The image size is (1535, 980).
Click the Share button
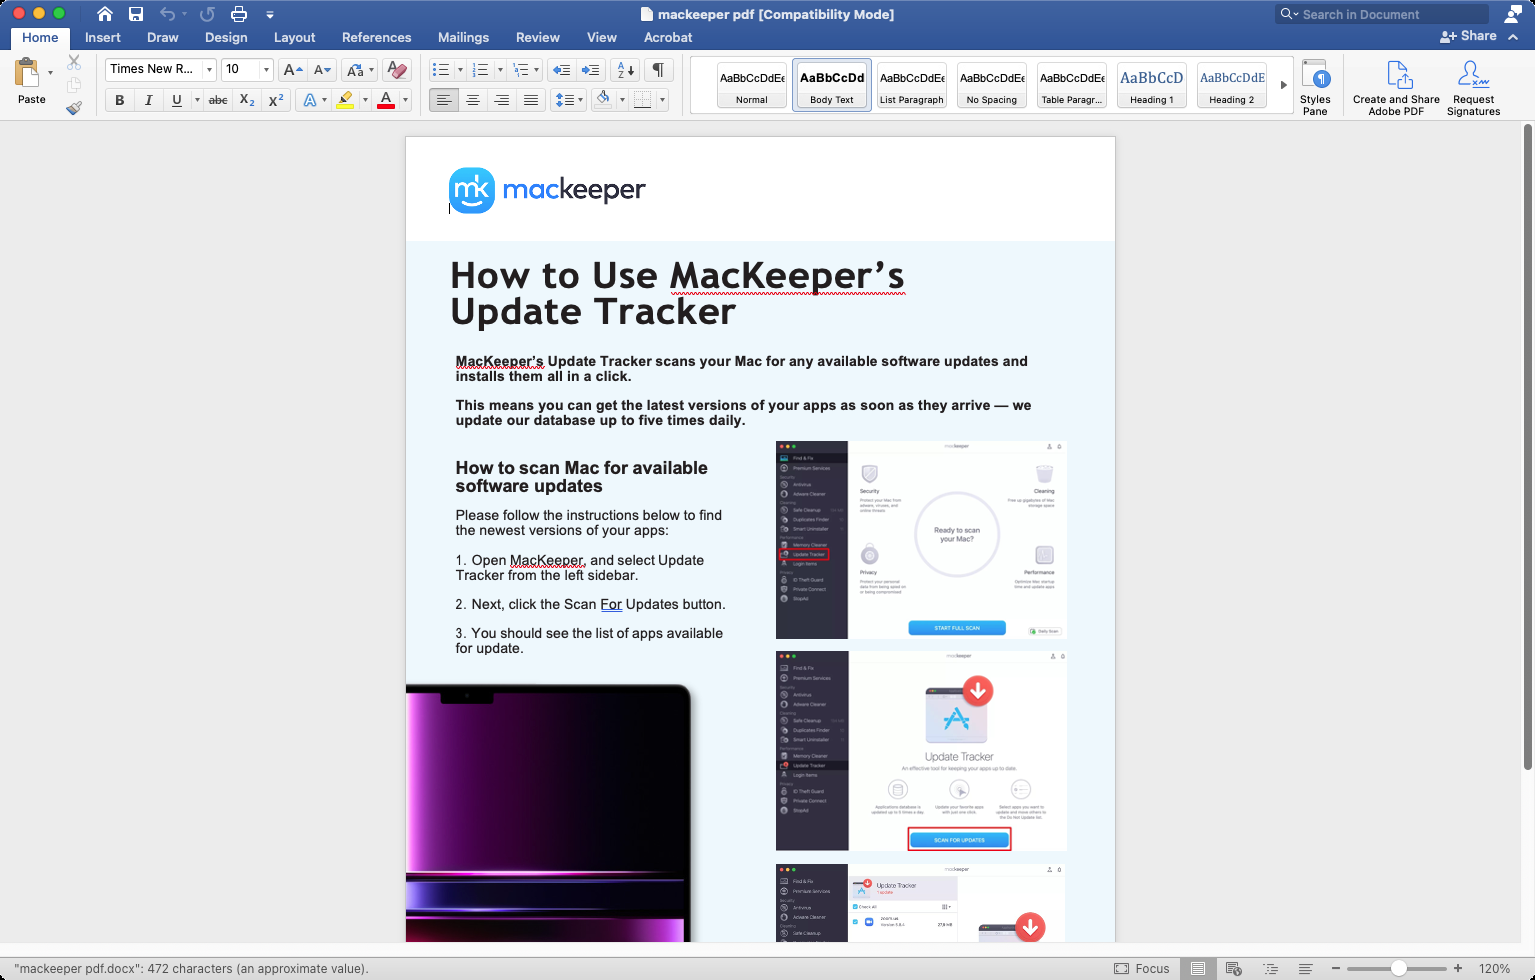click(1468, 36)
